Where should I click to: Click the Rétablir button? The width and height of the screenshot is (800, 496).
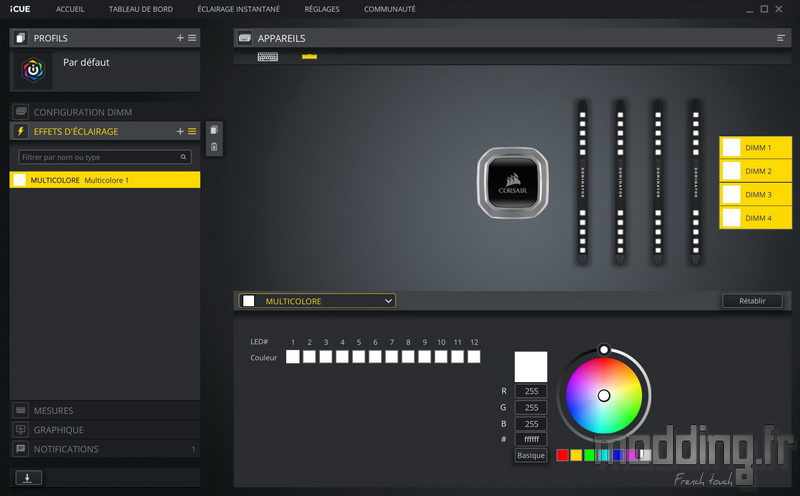(752, 301)
